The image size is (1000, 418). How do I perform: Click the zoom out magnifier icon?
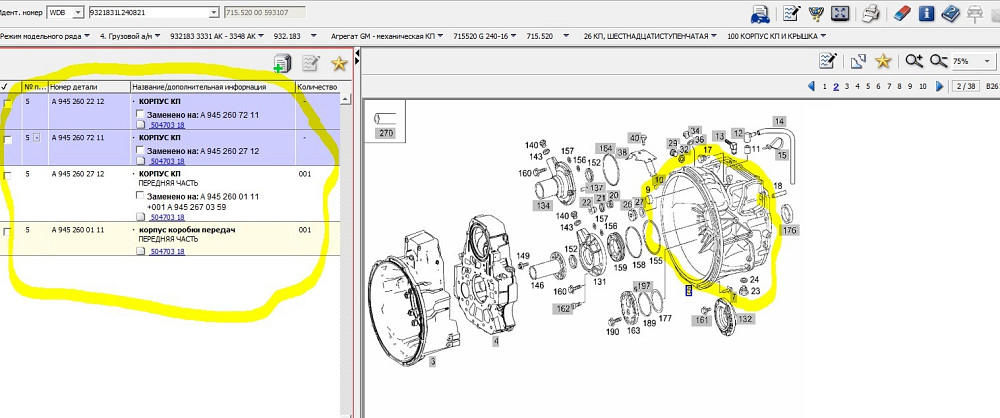pos(938,61)
